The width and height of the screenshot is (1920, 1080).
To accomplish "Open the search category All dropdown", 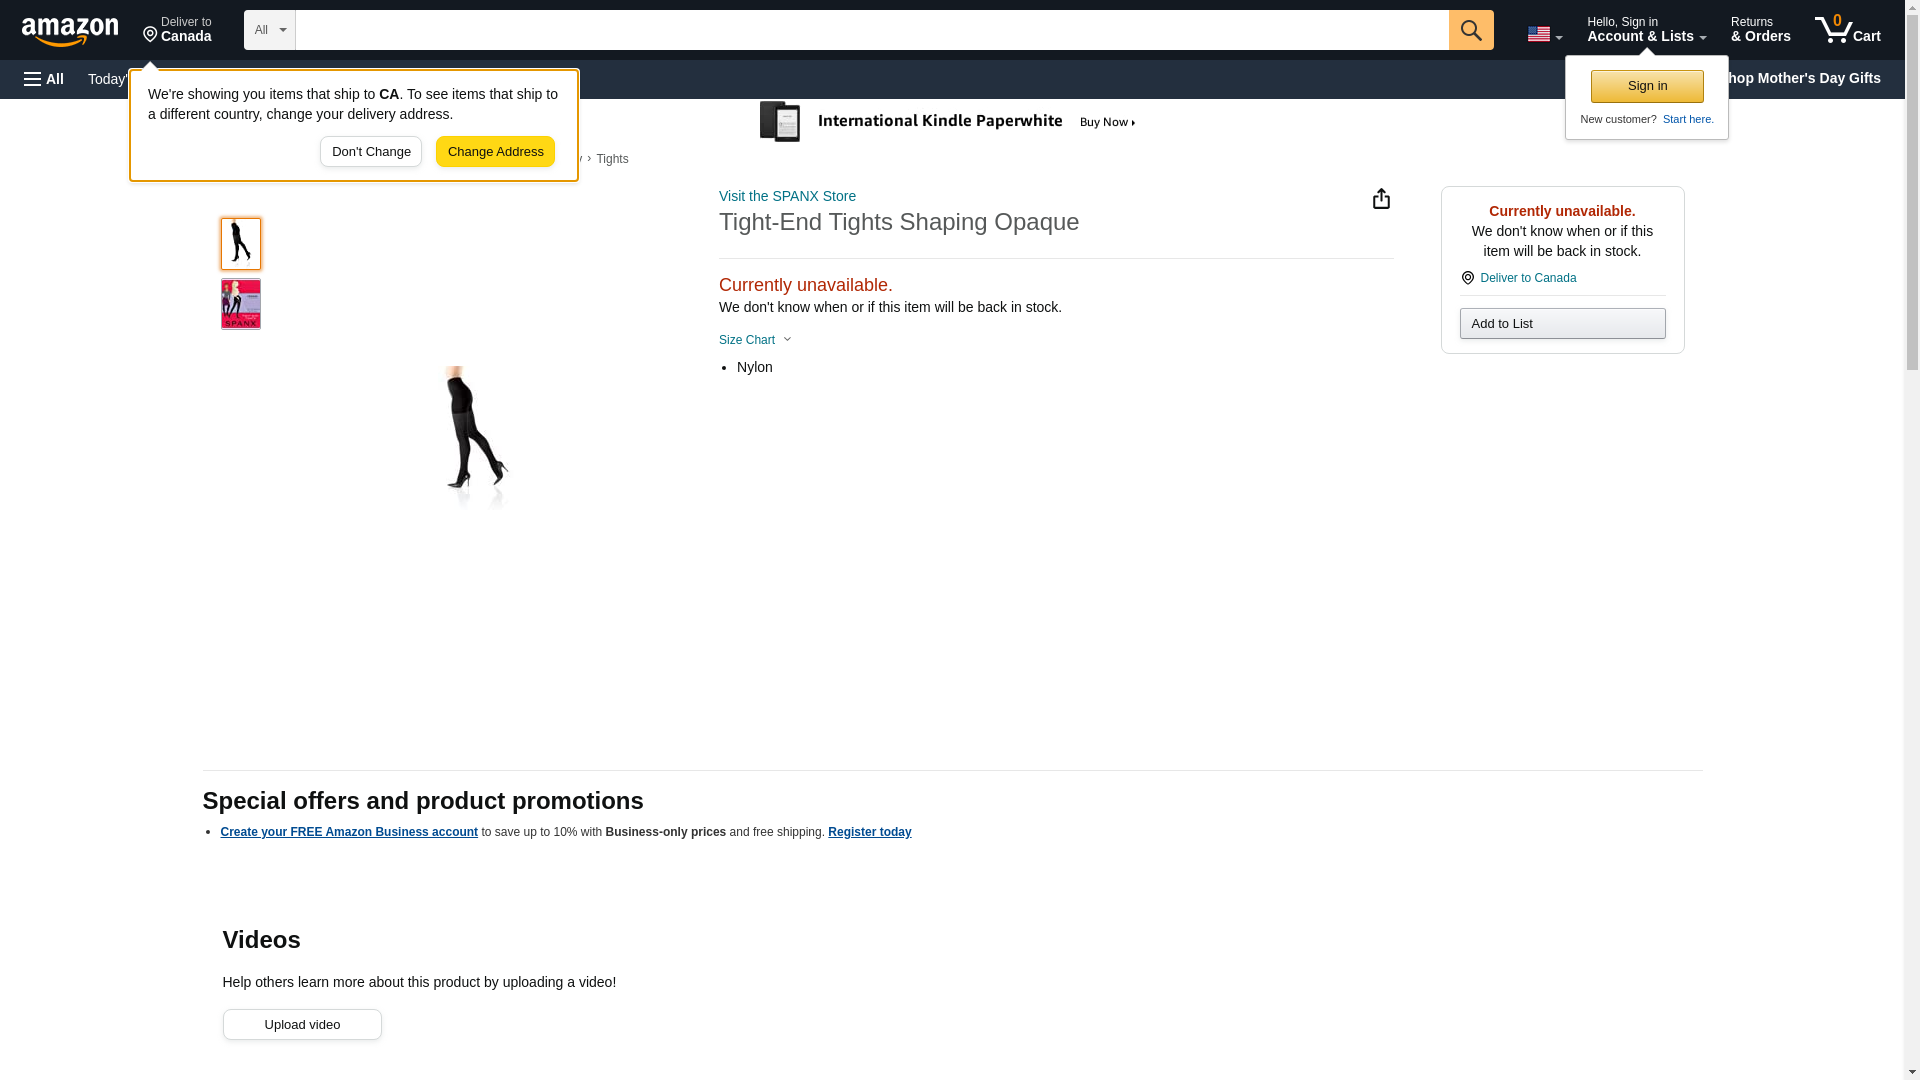I will coord(269,30).
